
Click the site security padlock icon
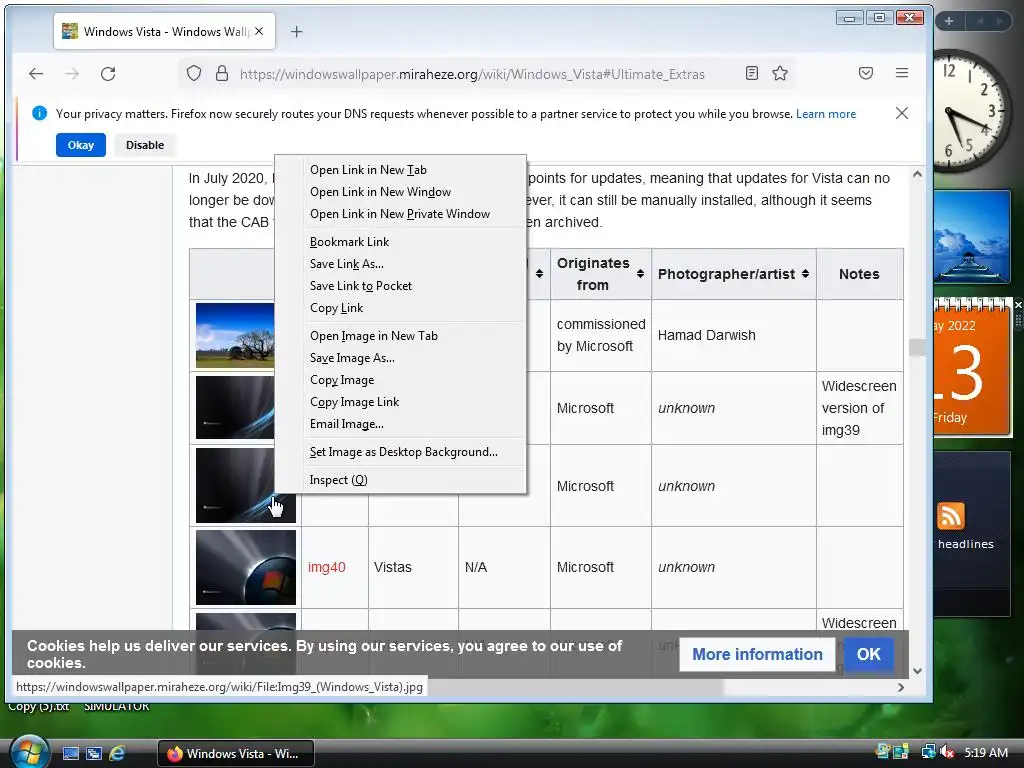222,73
